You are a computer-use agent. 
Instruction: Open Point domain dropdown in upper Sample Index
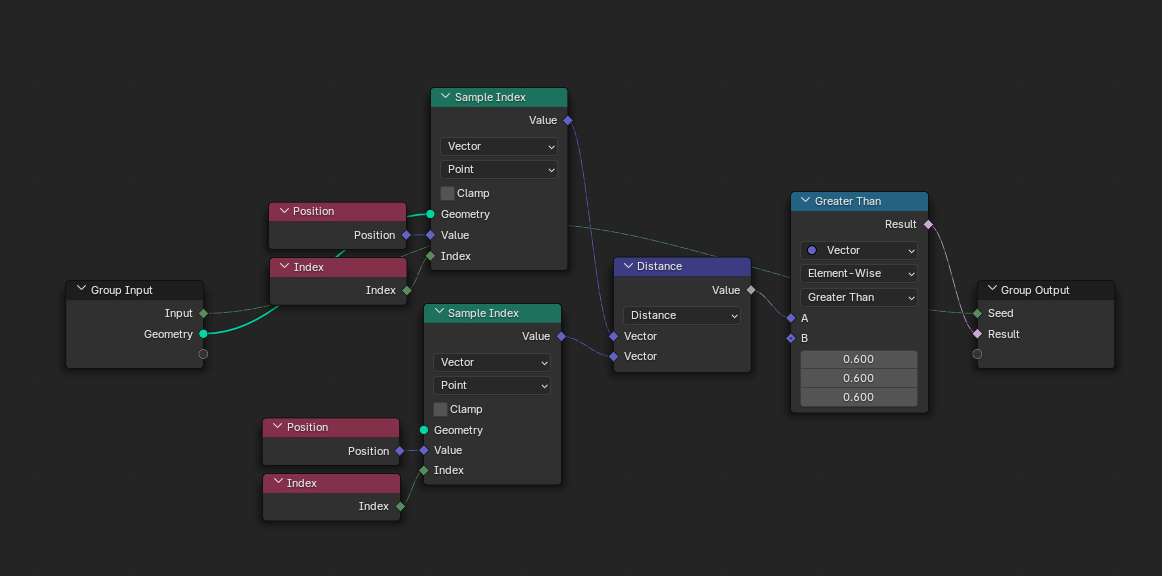point(499,169)
